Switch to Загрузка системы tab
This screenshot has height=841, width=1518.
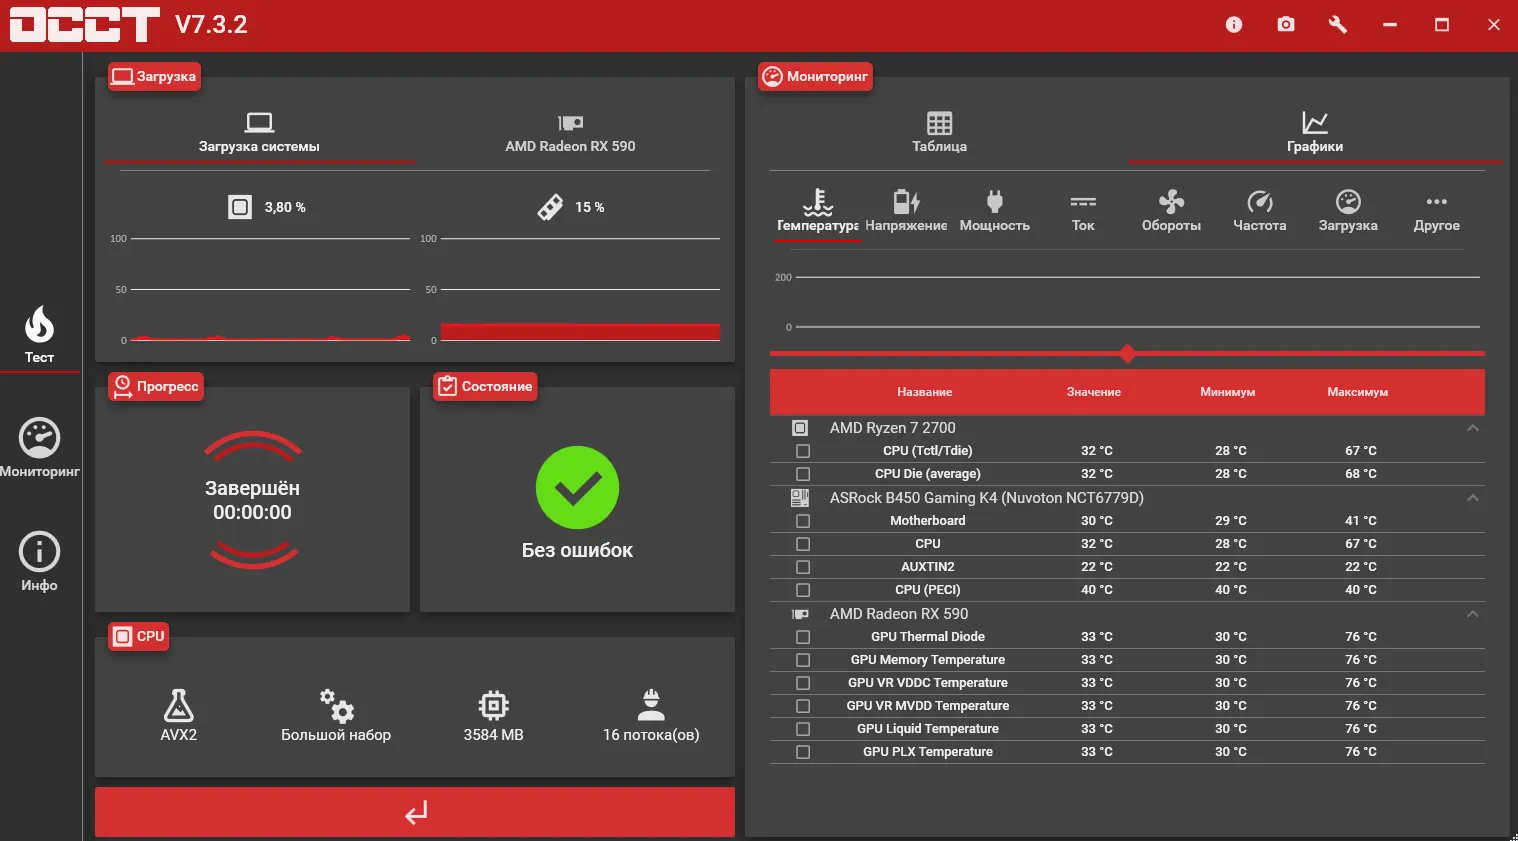[x=259, y=133]
